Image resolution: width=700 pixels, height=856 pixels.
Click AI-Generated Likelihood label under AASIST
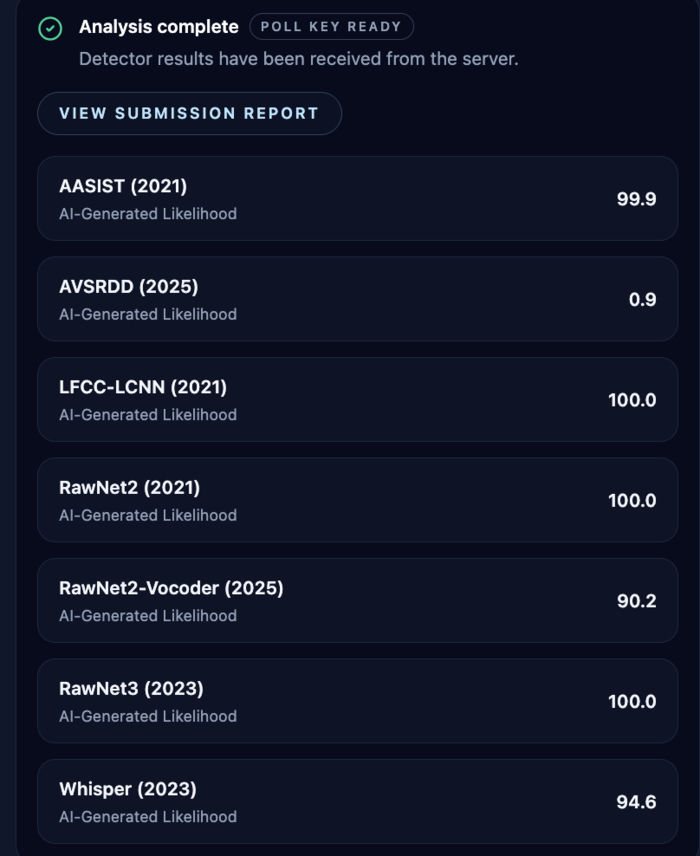tap(149, 214)
